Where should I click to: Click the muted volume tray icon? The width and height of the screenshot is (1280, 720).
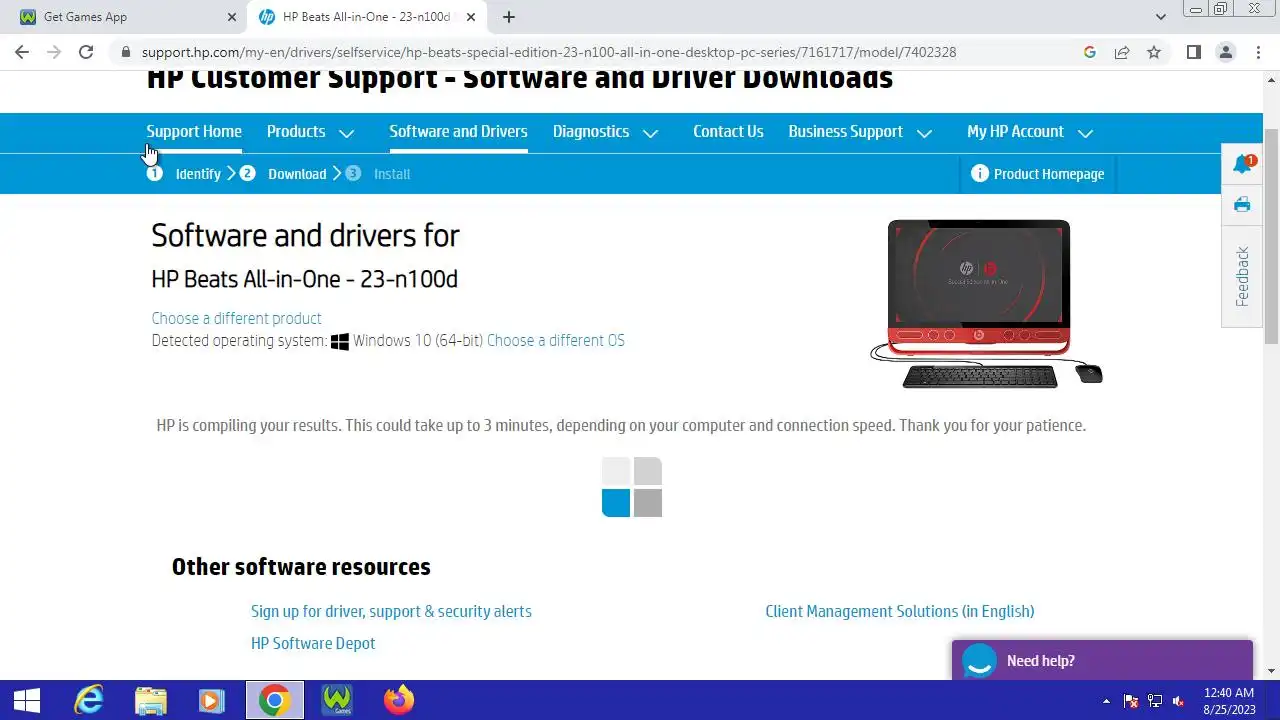click(1179, 701)
